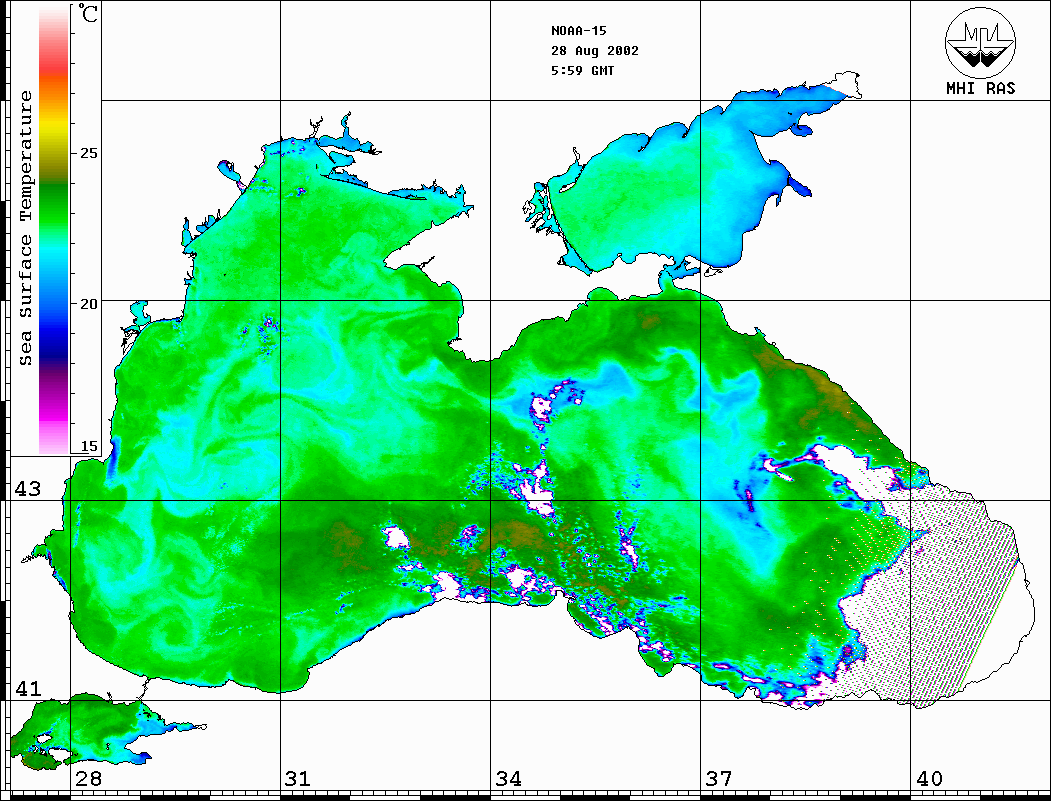The image size is (1051, 801).
Task: Click the "28 Aug 2002" date text
Action: (595, 51)
